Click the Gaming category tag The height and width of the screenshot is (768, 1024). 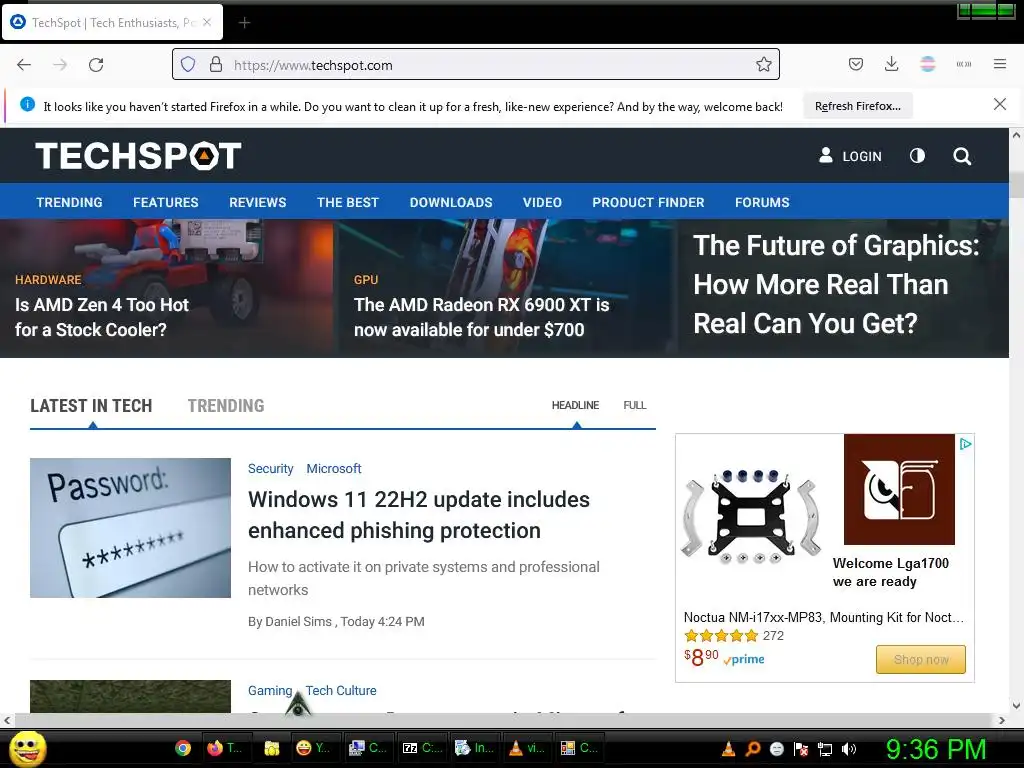(270, 690)
